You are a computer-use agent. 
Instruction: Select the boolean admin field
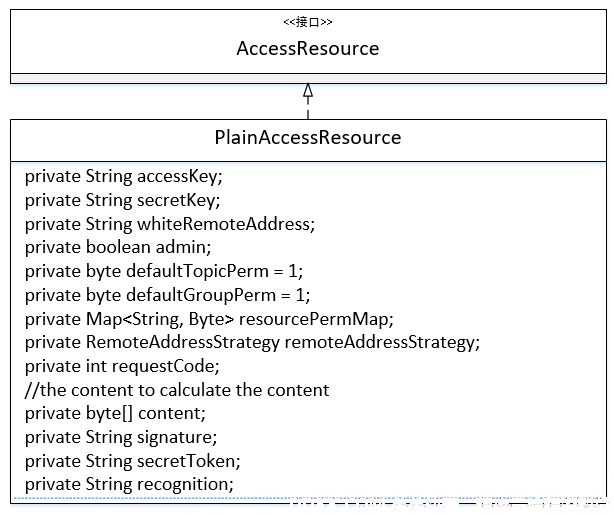tap(118, 248)
